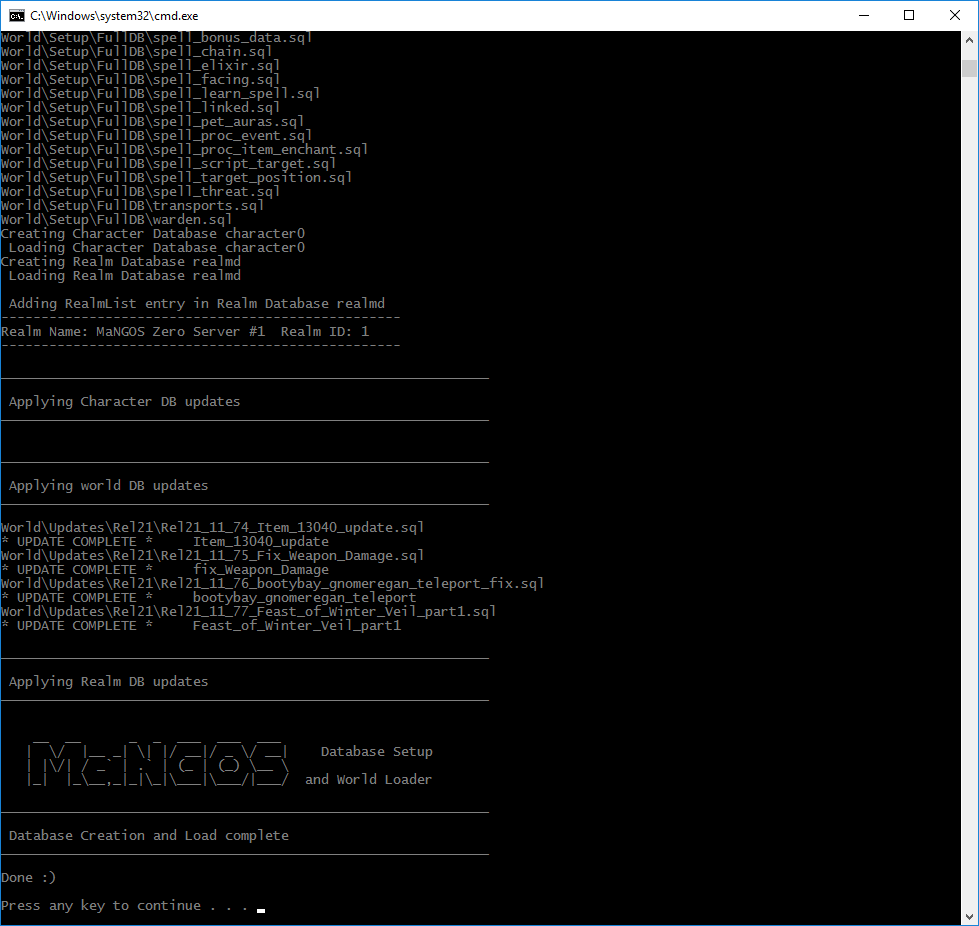Image resolution: width=979 pixels, height=926 pixels.
Task: Click the scrollbar down arrow
Action: [x=969, y=917]
